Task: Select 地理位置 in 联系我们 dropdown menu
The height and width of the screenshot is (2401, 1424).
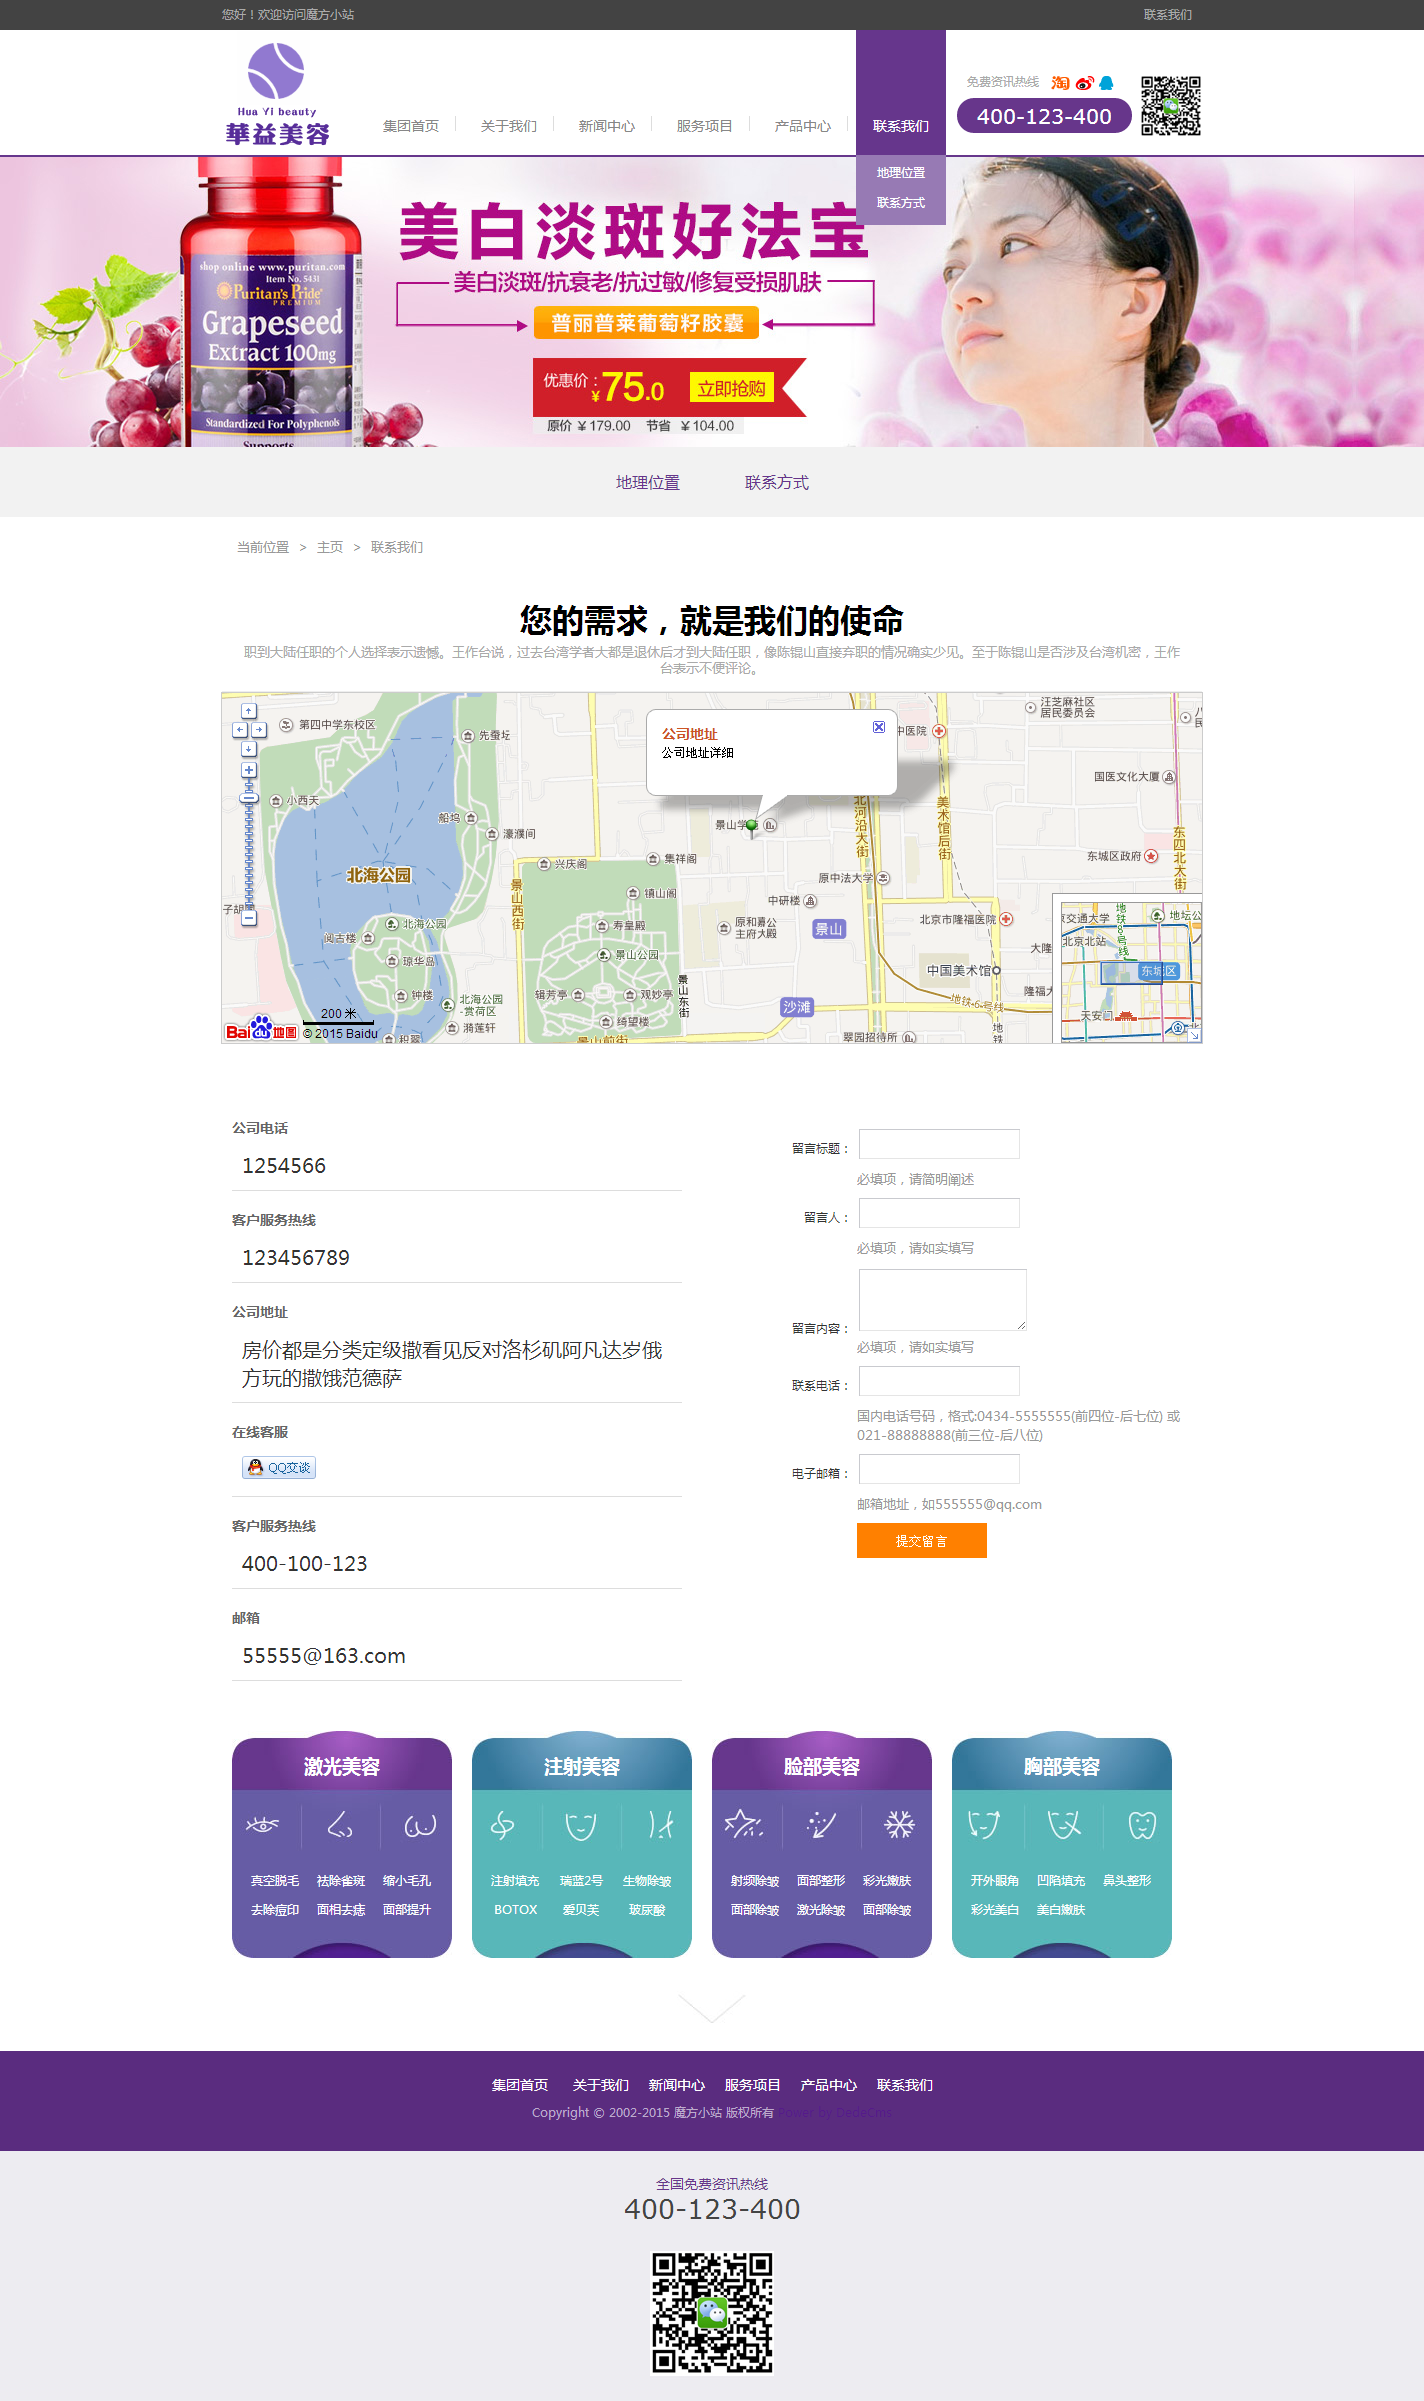Action: point(900,173)
